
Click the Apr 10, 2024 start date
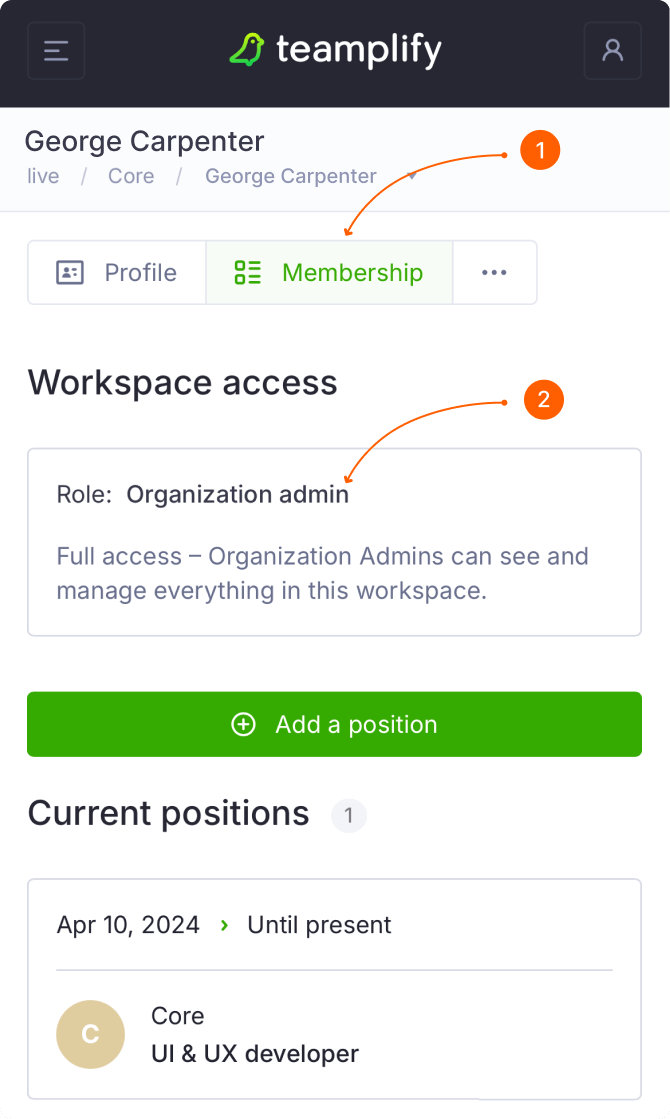point(128,926)
